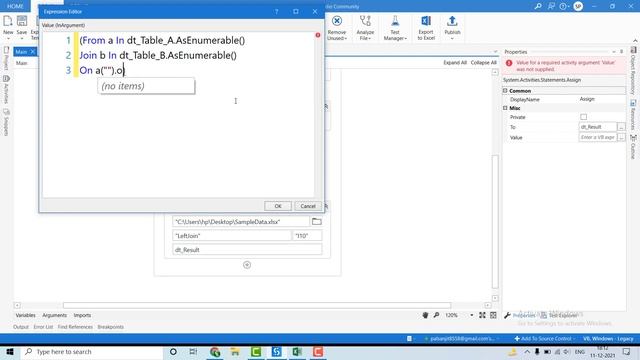The height and width of the screenshot is (360, 640).
Task: Toggle the Private checkbox
Action: pyautogui.click(x=584, y=117)
